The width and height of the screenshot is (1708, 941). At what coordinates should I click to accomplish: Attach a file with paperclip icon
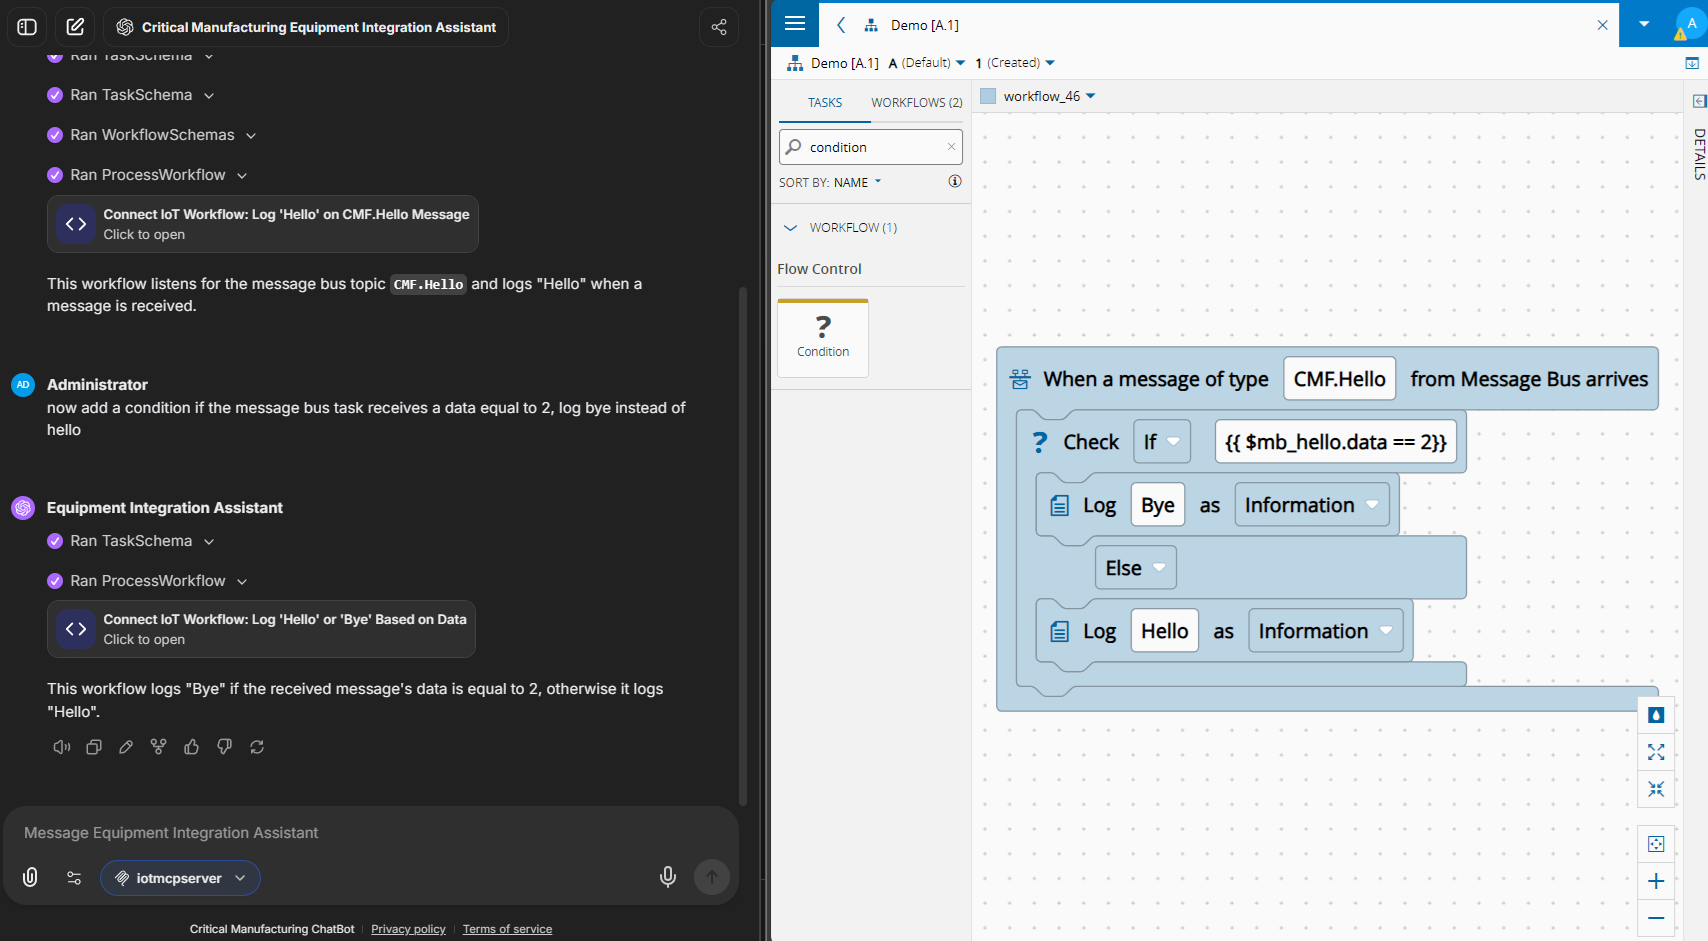(x=30, y=878)
